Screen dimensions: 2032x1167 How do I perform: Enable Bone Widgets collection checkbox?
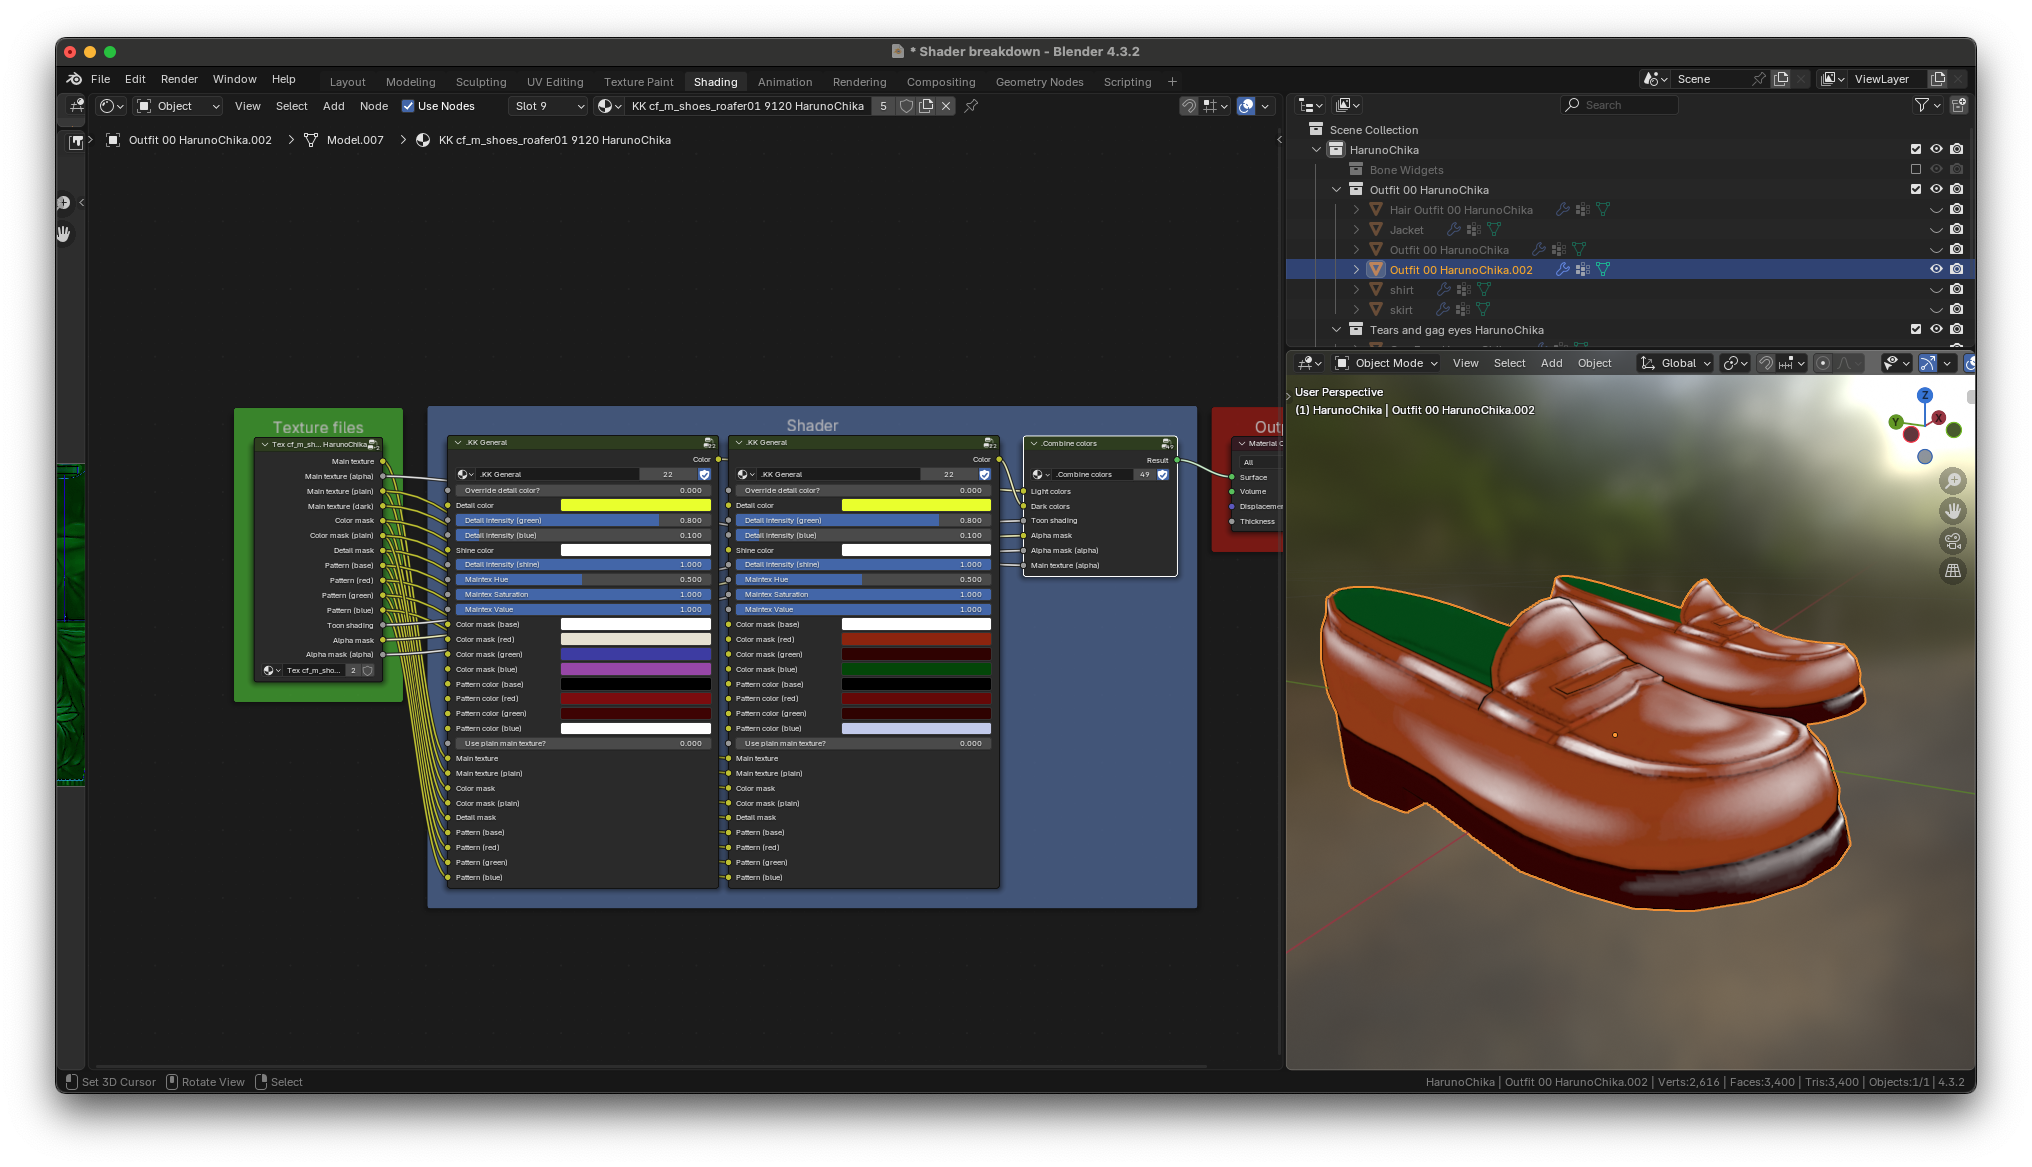click(1916, 170)
